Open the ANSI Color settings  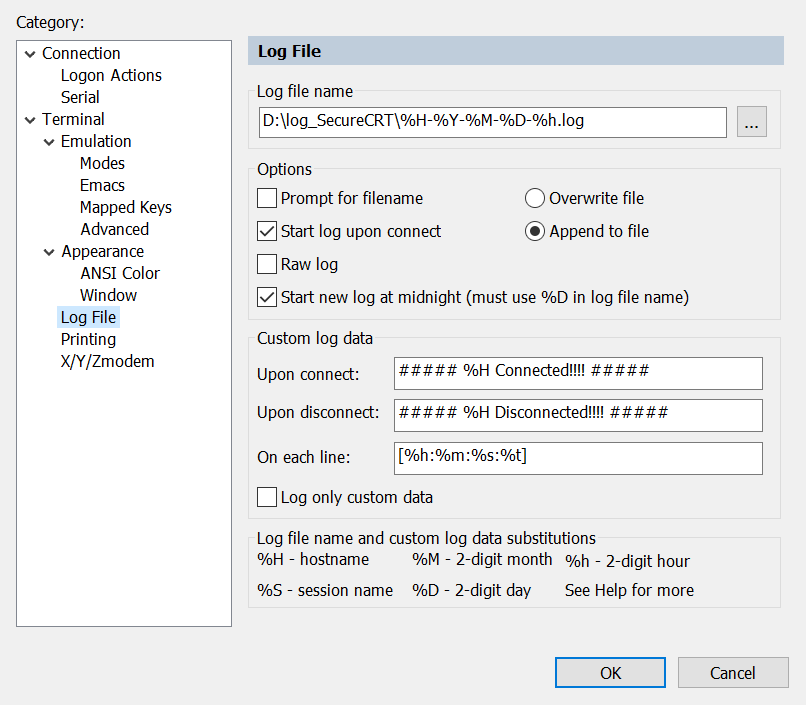119,273
